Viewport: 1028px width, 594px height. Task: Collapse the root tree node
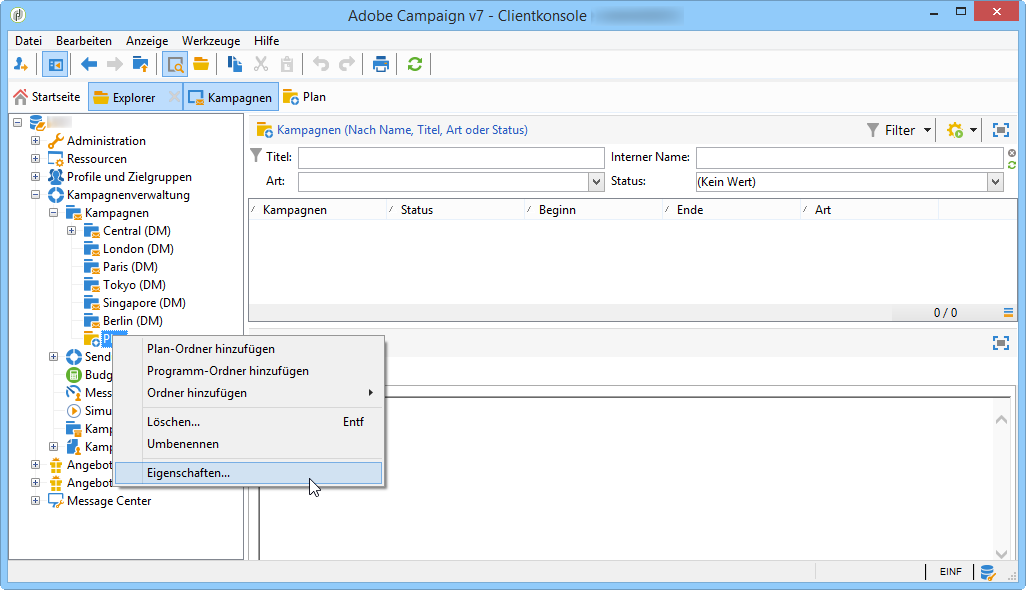18,123
